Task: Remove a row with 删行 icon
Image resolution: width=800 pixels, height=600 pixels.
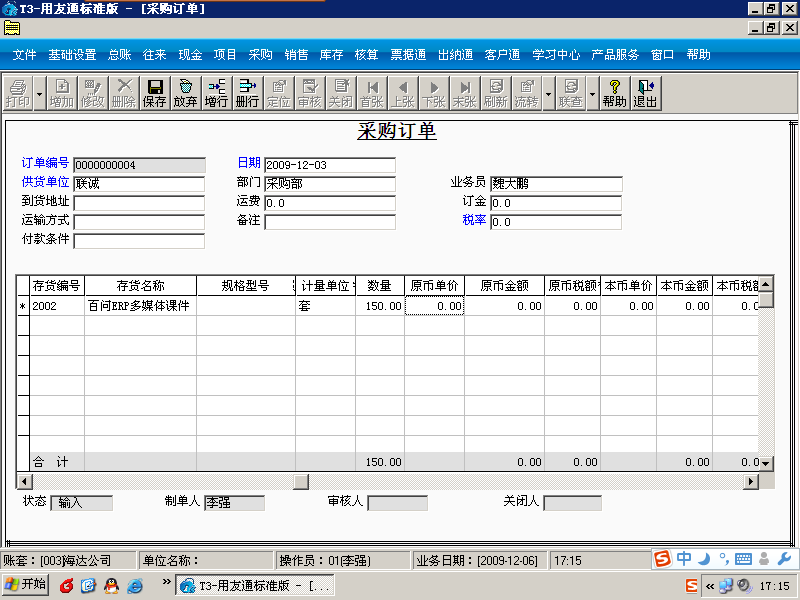Action: pos(247,93)
